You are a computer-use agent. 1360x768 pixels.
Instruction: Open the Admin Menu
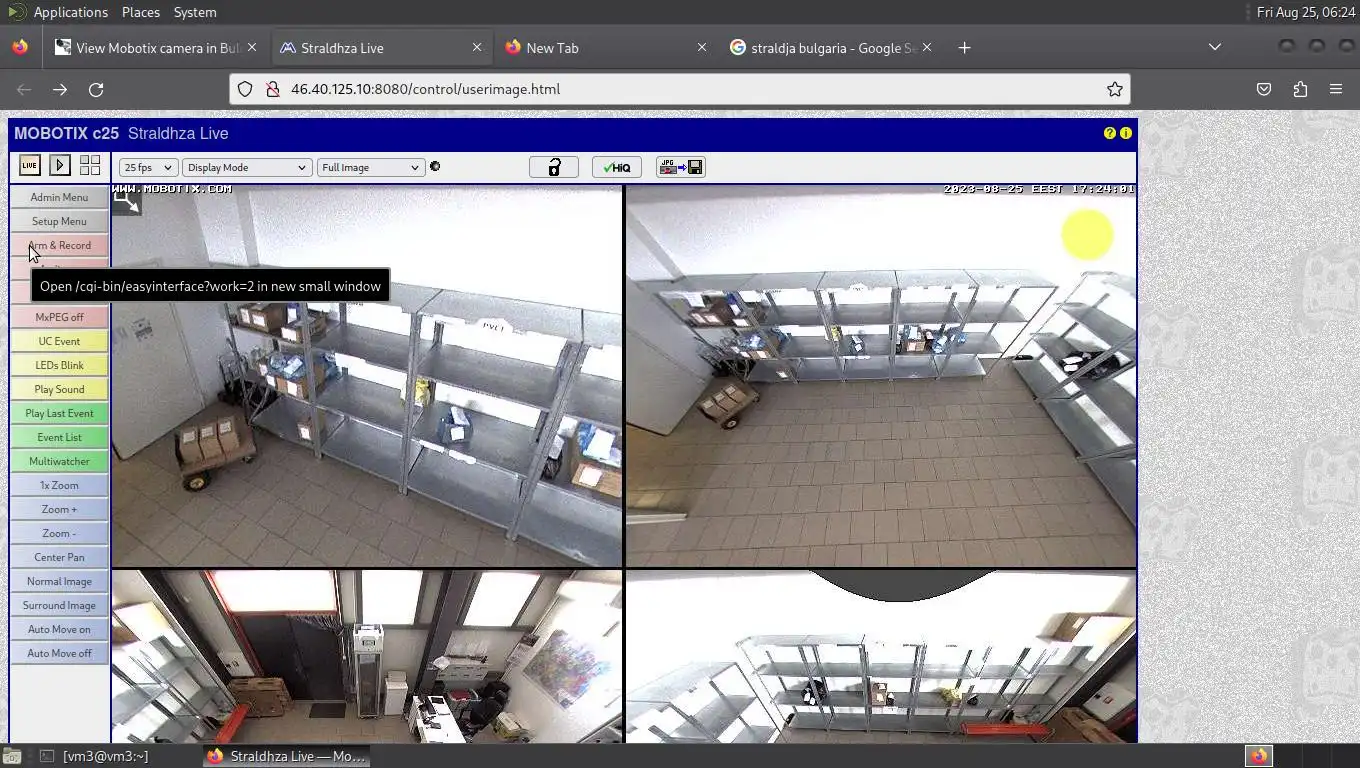[x=59, y=197]
